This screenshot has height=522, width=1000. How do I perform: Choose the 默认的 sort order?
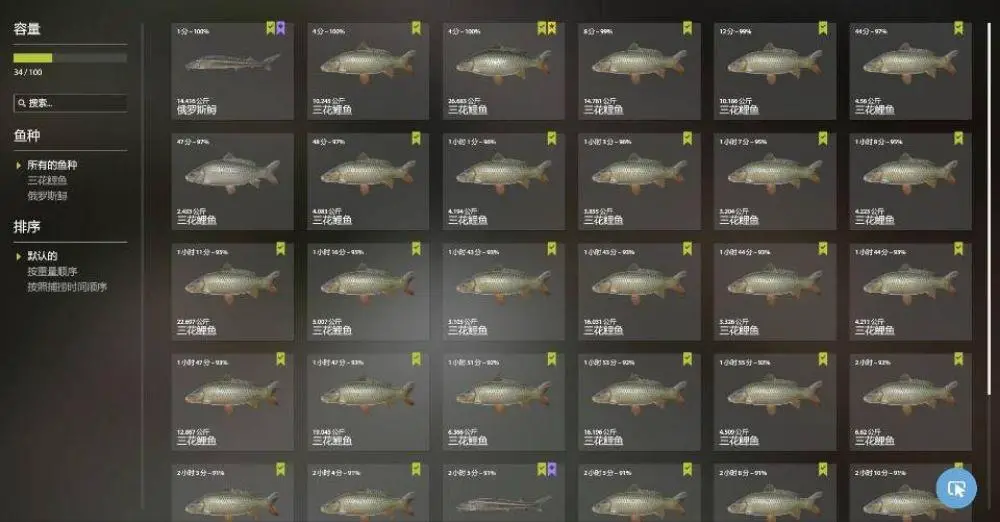(x=42, y=256)
